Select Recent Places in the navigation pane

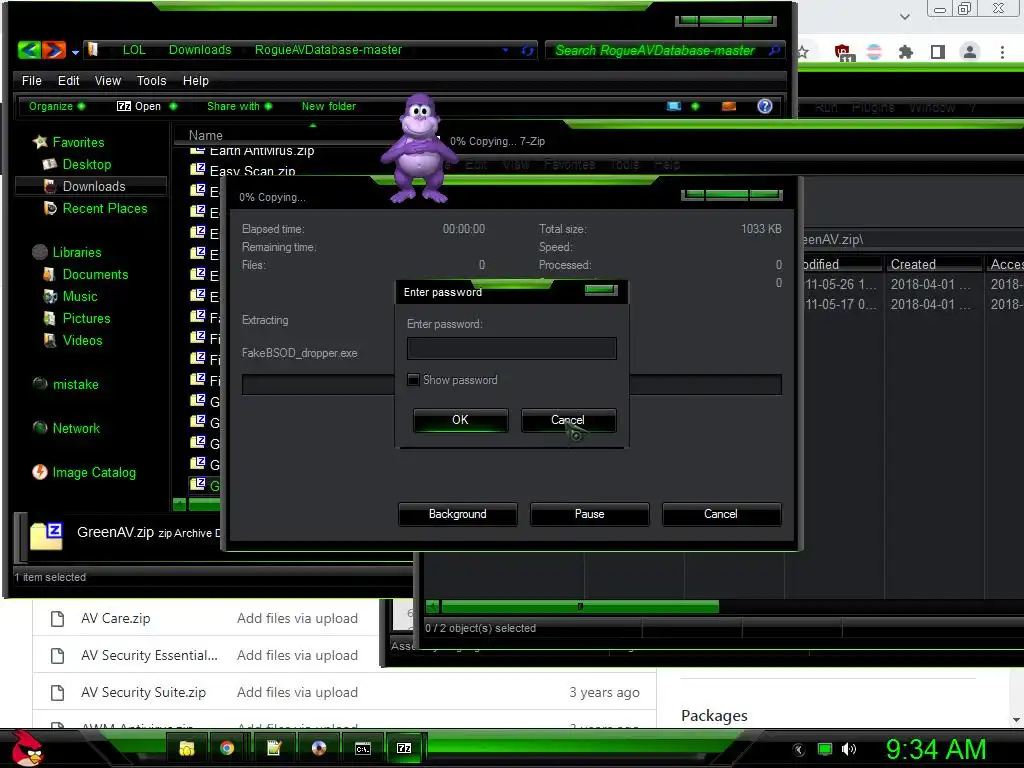click(x=105, y=208)
